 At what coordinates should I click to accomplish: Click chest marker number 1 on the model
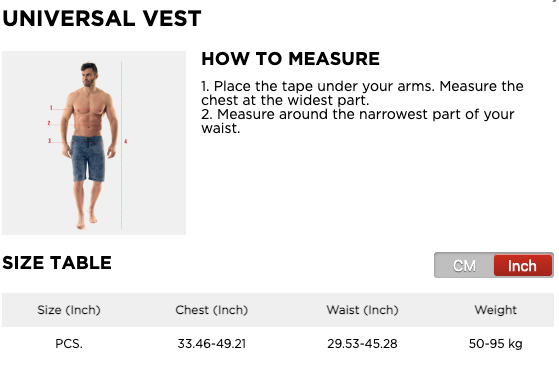click(x=51, y=108)
